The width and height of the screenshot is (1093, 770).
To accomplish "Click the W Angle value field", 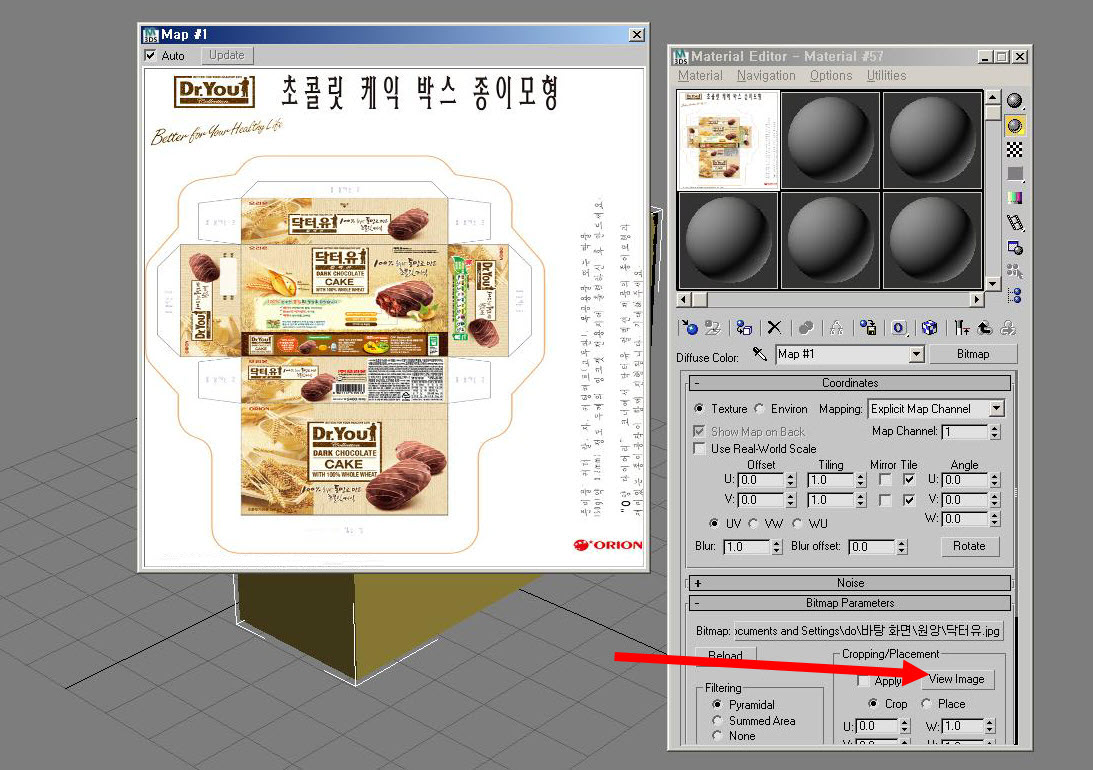I will click(965, 519).
